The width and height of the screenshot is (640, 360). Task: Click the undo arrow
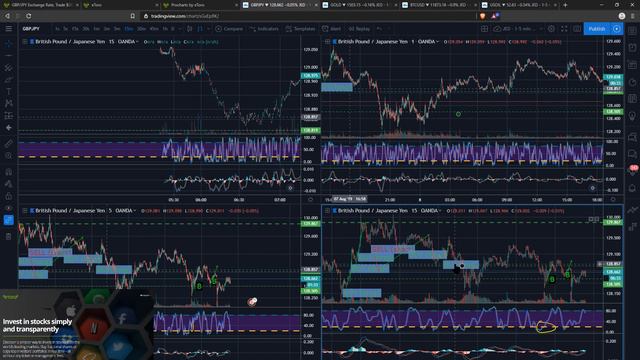coord(380,29)
